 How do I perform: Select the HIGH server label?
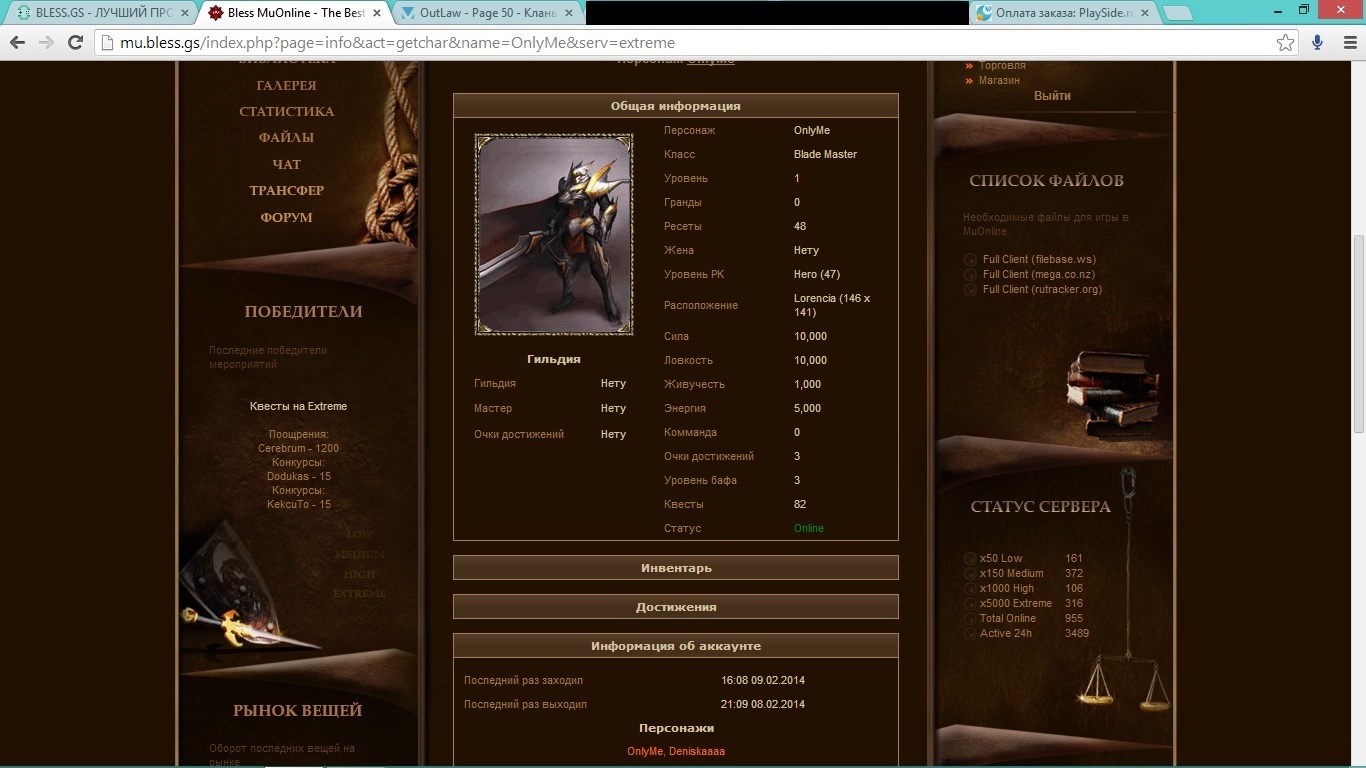pyautogui.click(x=359, y=575)
